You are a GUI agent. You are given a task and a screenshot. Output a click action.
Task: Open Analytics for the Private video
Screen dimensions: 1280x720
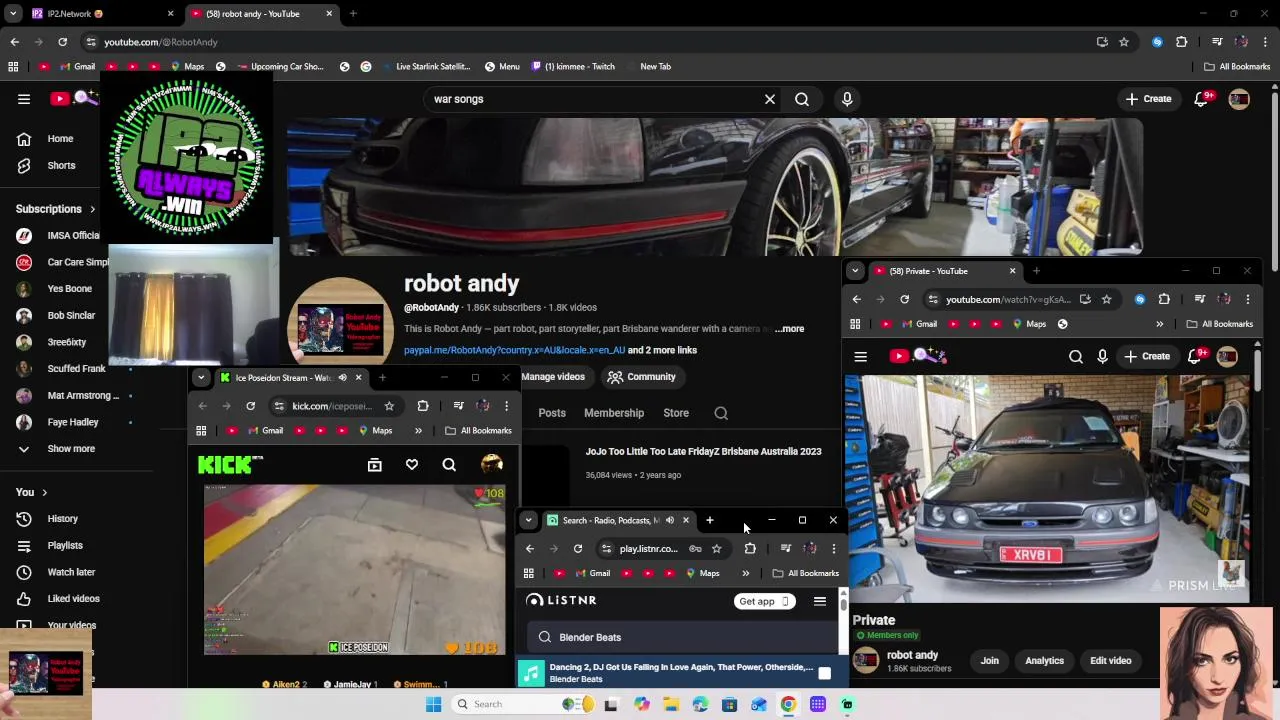pyautogui.click(x=1044, y=661)
